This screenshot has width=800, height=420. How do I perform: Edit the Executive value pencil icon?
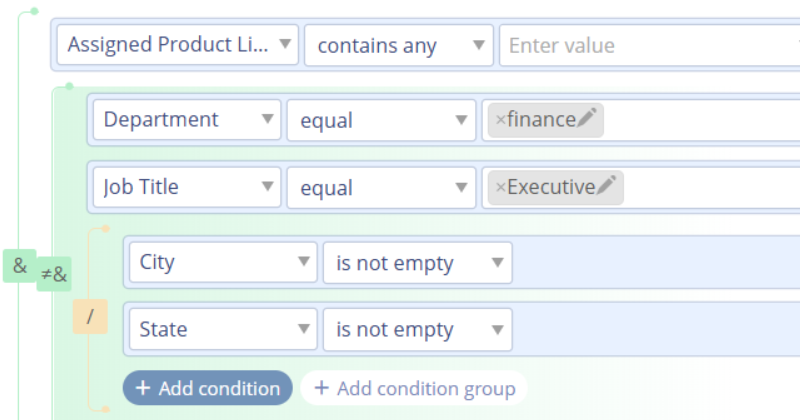point(607,186)
